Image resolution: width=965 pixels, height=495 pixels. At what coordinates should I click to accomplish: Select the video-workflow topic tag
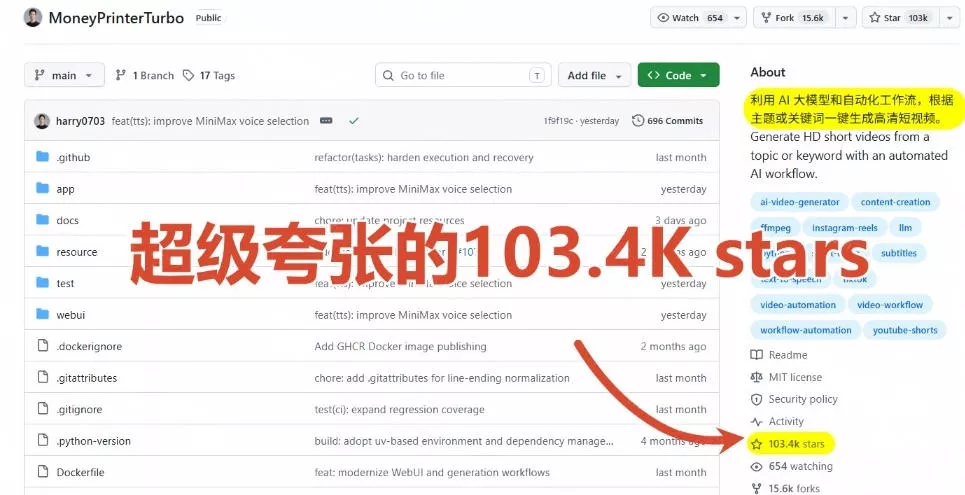pyautogui.click(x=890, y=305)
